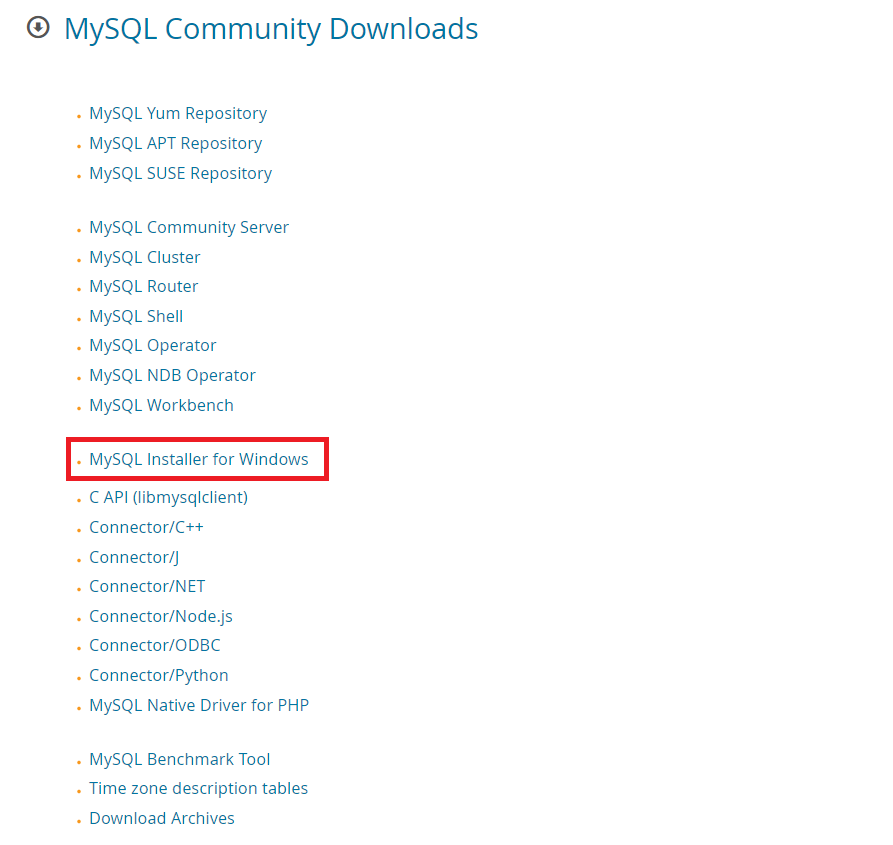893x845 pixels.
Task: Go to MySQL Workbench downloads
Action: pos(162,405)
